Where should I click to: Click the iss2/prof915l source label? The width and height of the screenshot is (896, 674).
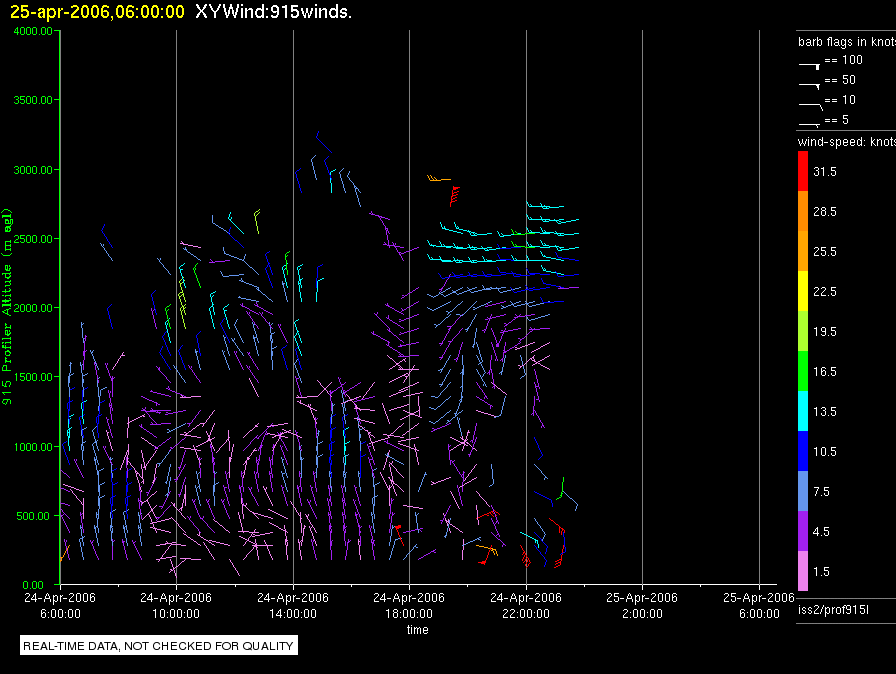[x=833, y=610]
